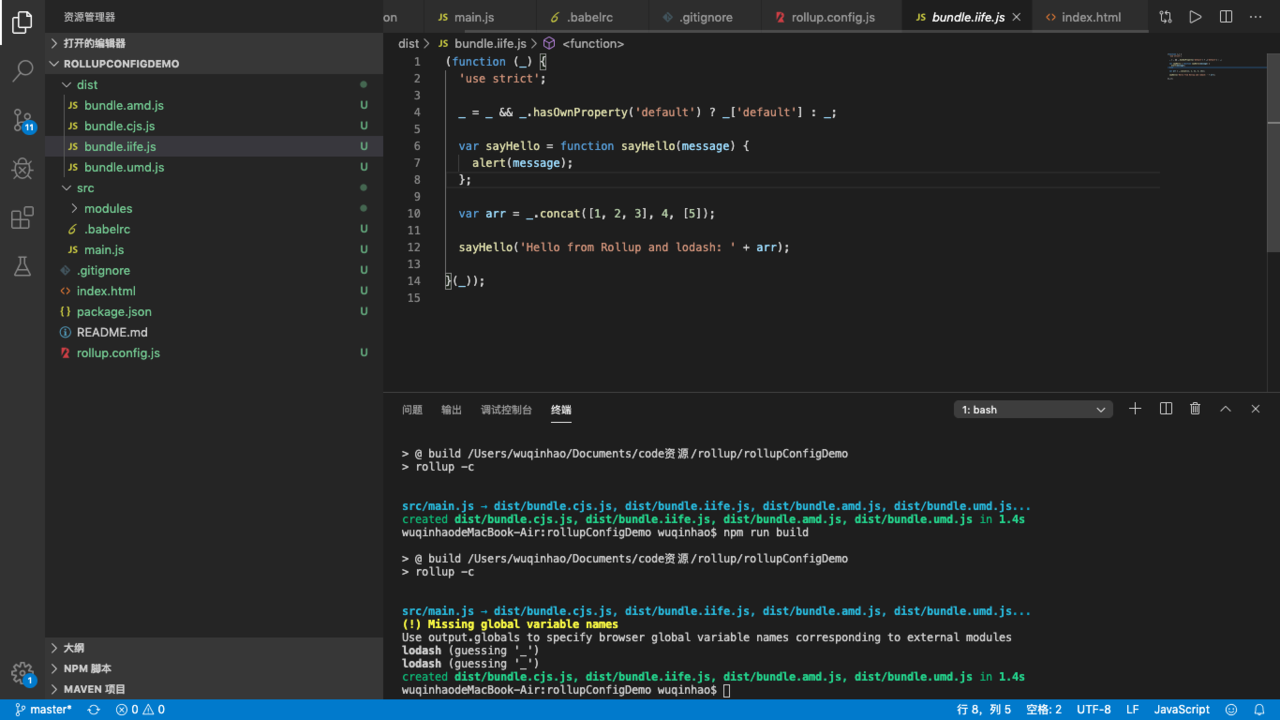
Task: Open the 调试控制台 debug console tab
Action: (506, 410)
